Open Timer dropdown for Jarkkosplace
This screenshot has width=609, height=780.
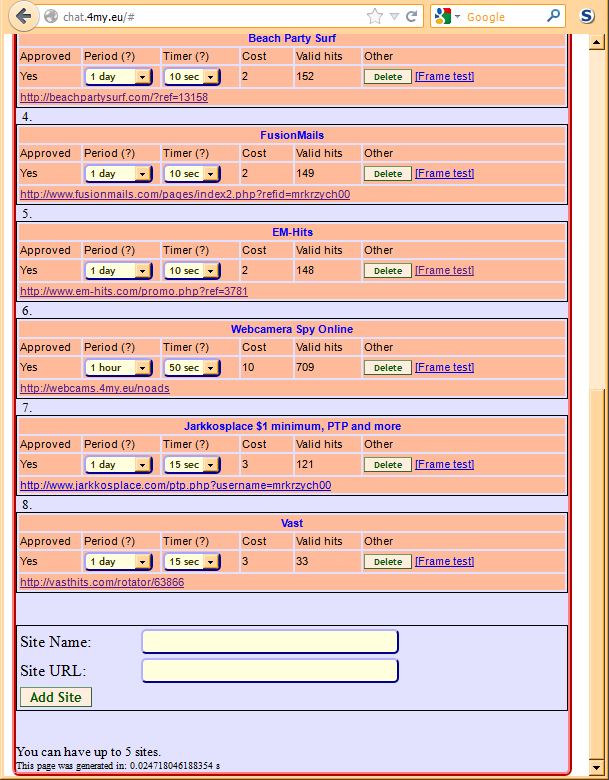coord(192,465)
